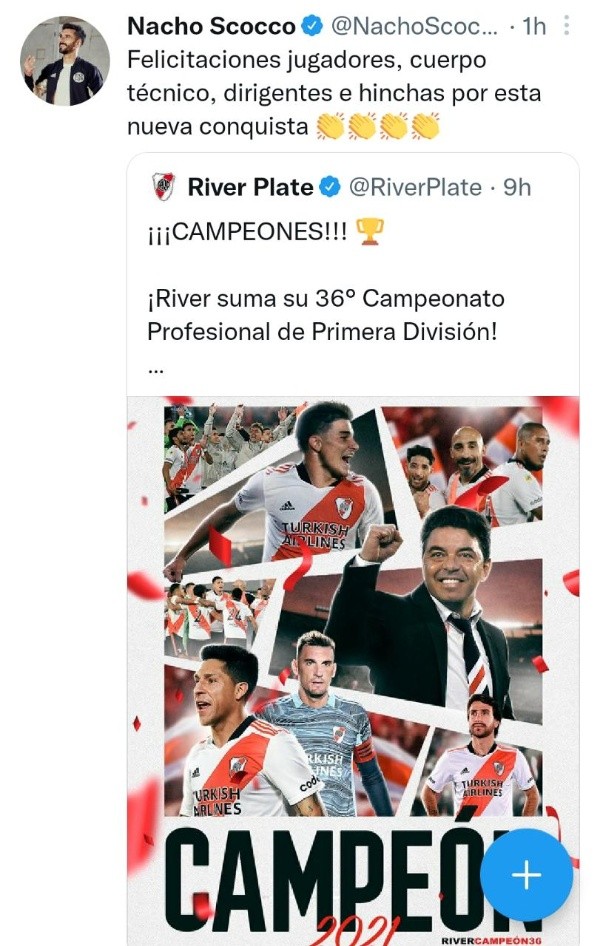Screen dimensions: 600x946
Task: Click the River Plate crest avatar
Action: (x=163, y=186)
